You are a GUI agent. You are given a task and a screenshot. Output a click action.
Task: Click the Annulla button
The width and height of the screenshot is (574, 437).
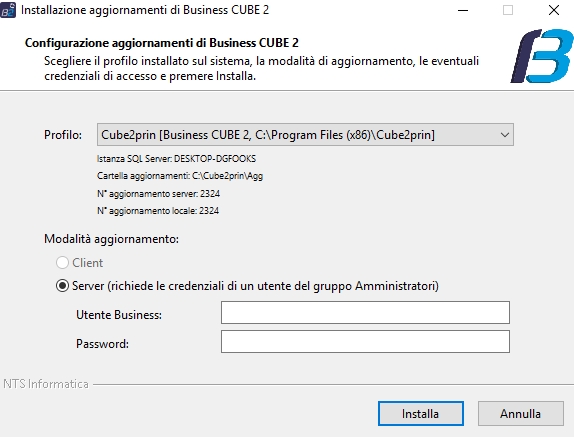coord(520,414)
